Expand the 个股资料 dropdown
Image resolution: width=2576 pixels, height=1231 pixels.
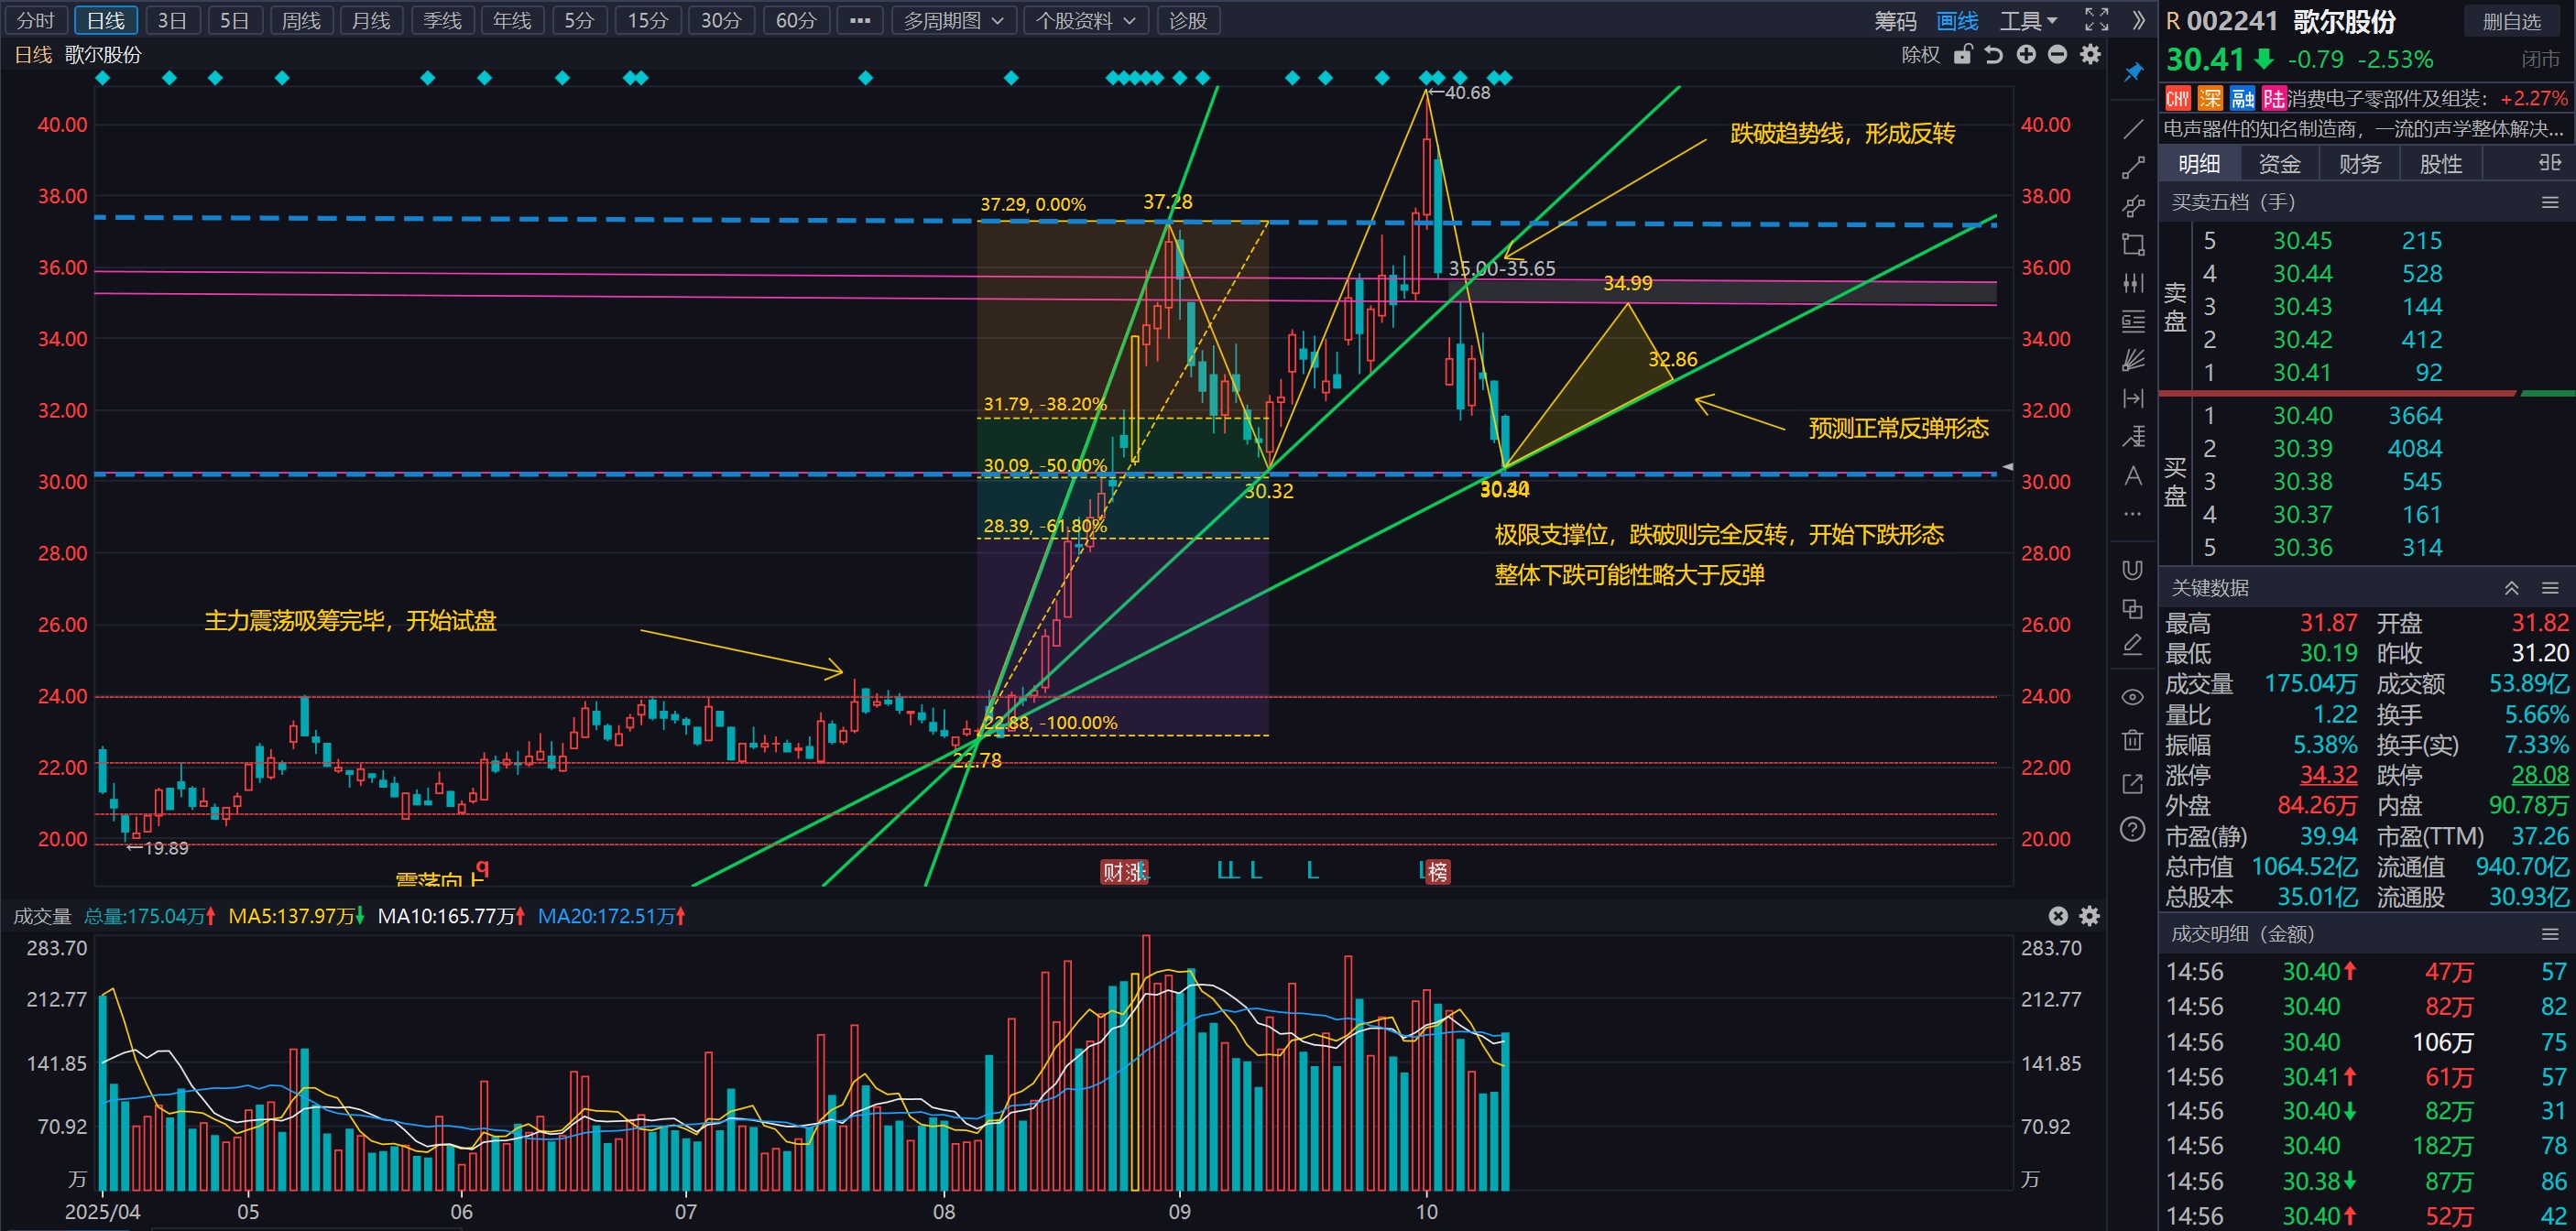tap(1085, 20)
